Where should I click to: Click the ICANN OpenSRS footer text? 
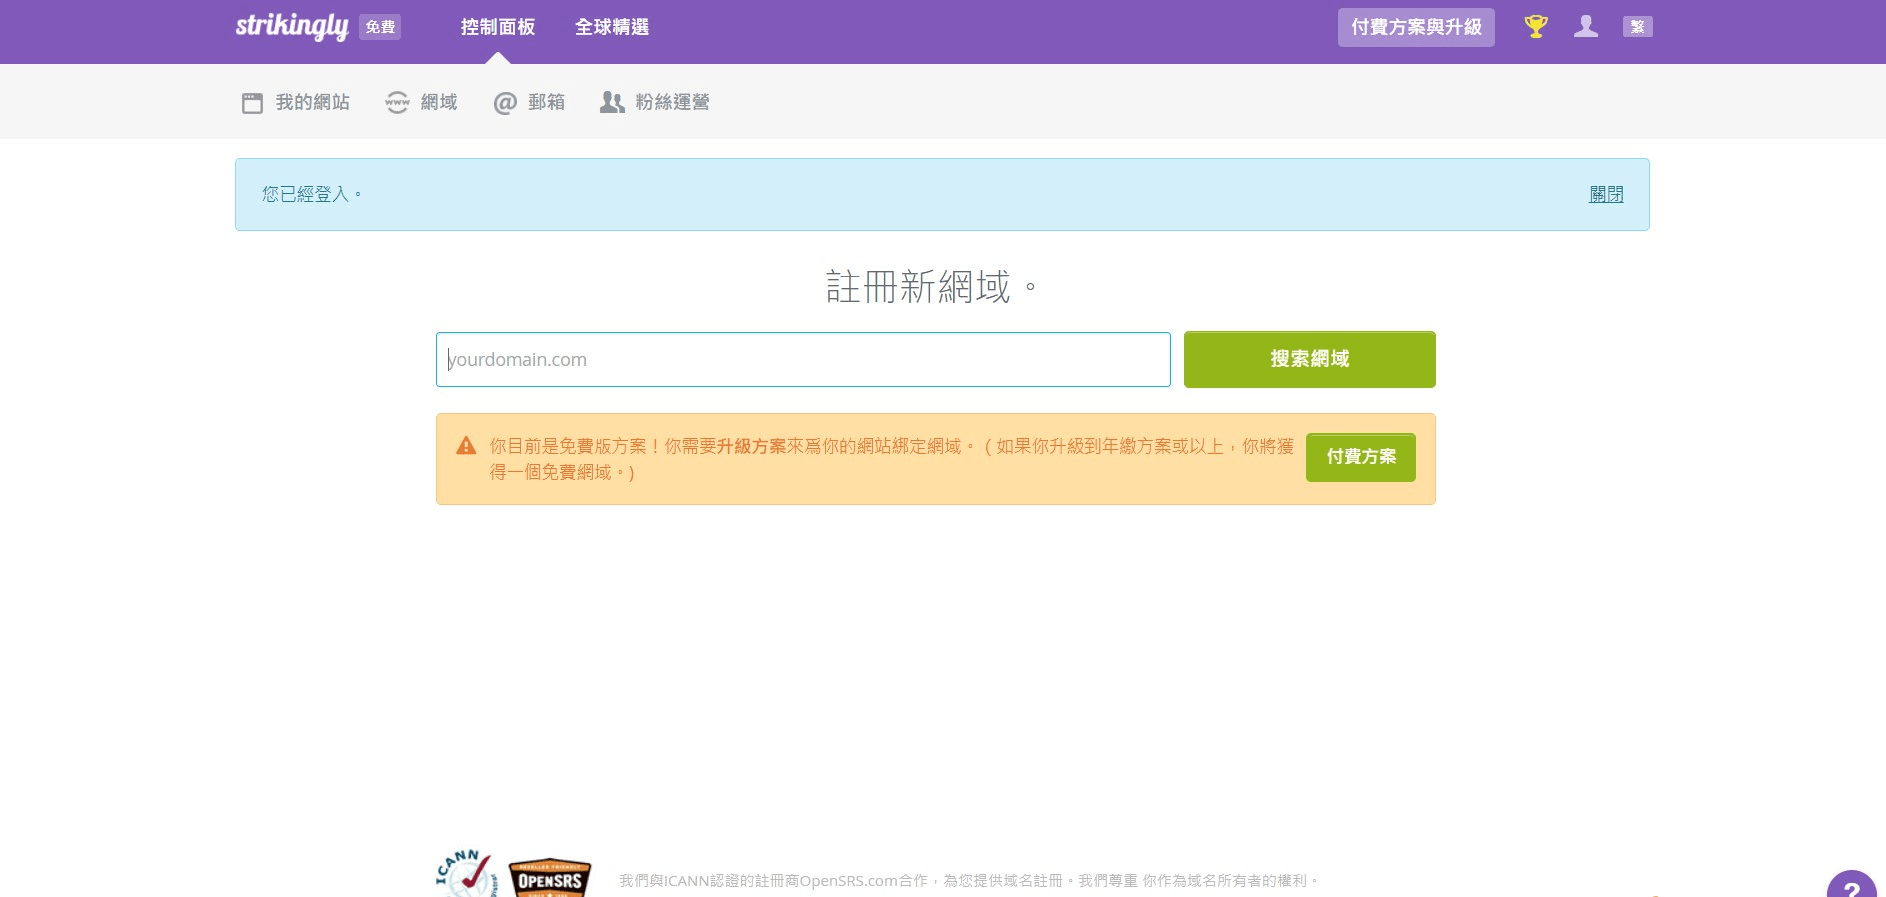[969, 881]
